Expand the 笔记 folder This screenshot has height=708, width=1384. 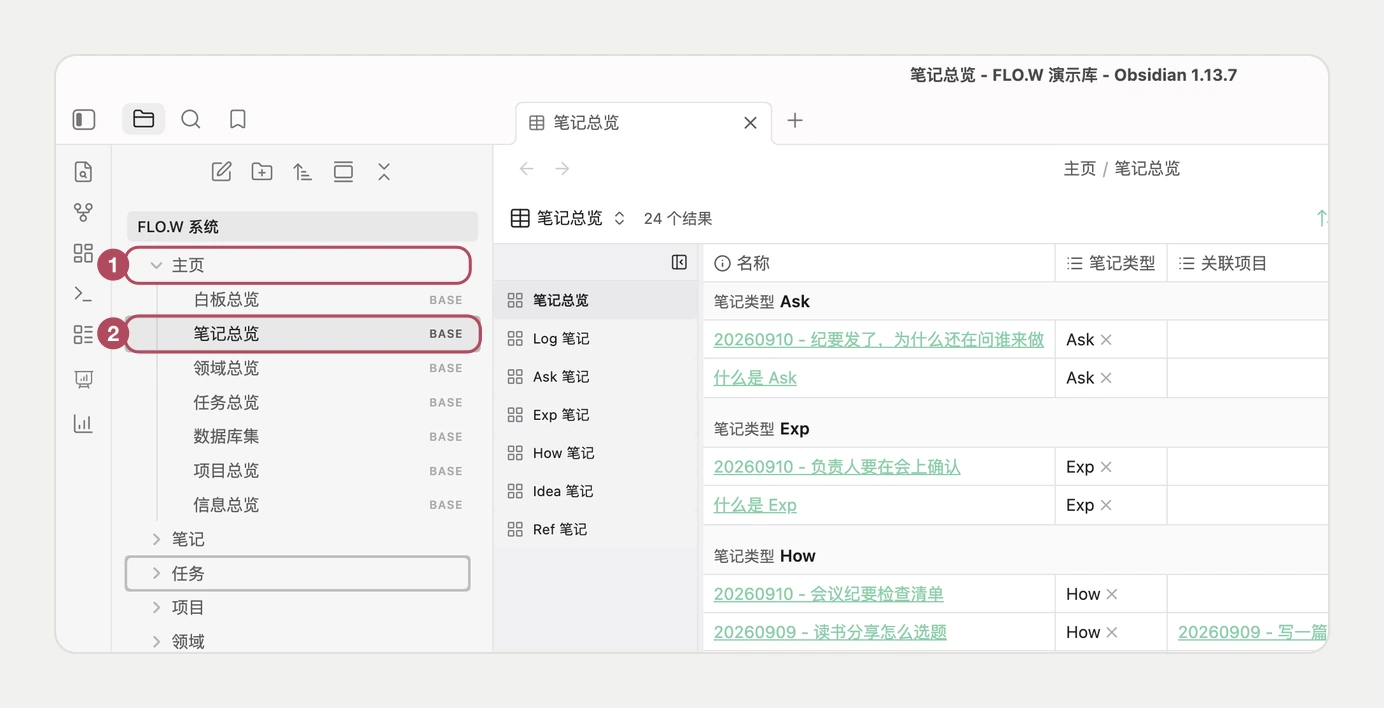[x=156, y=539]
